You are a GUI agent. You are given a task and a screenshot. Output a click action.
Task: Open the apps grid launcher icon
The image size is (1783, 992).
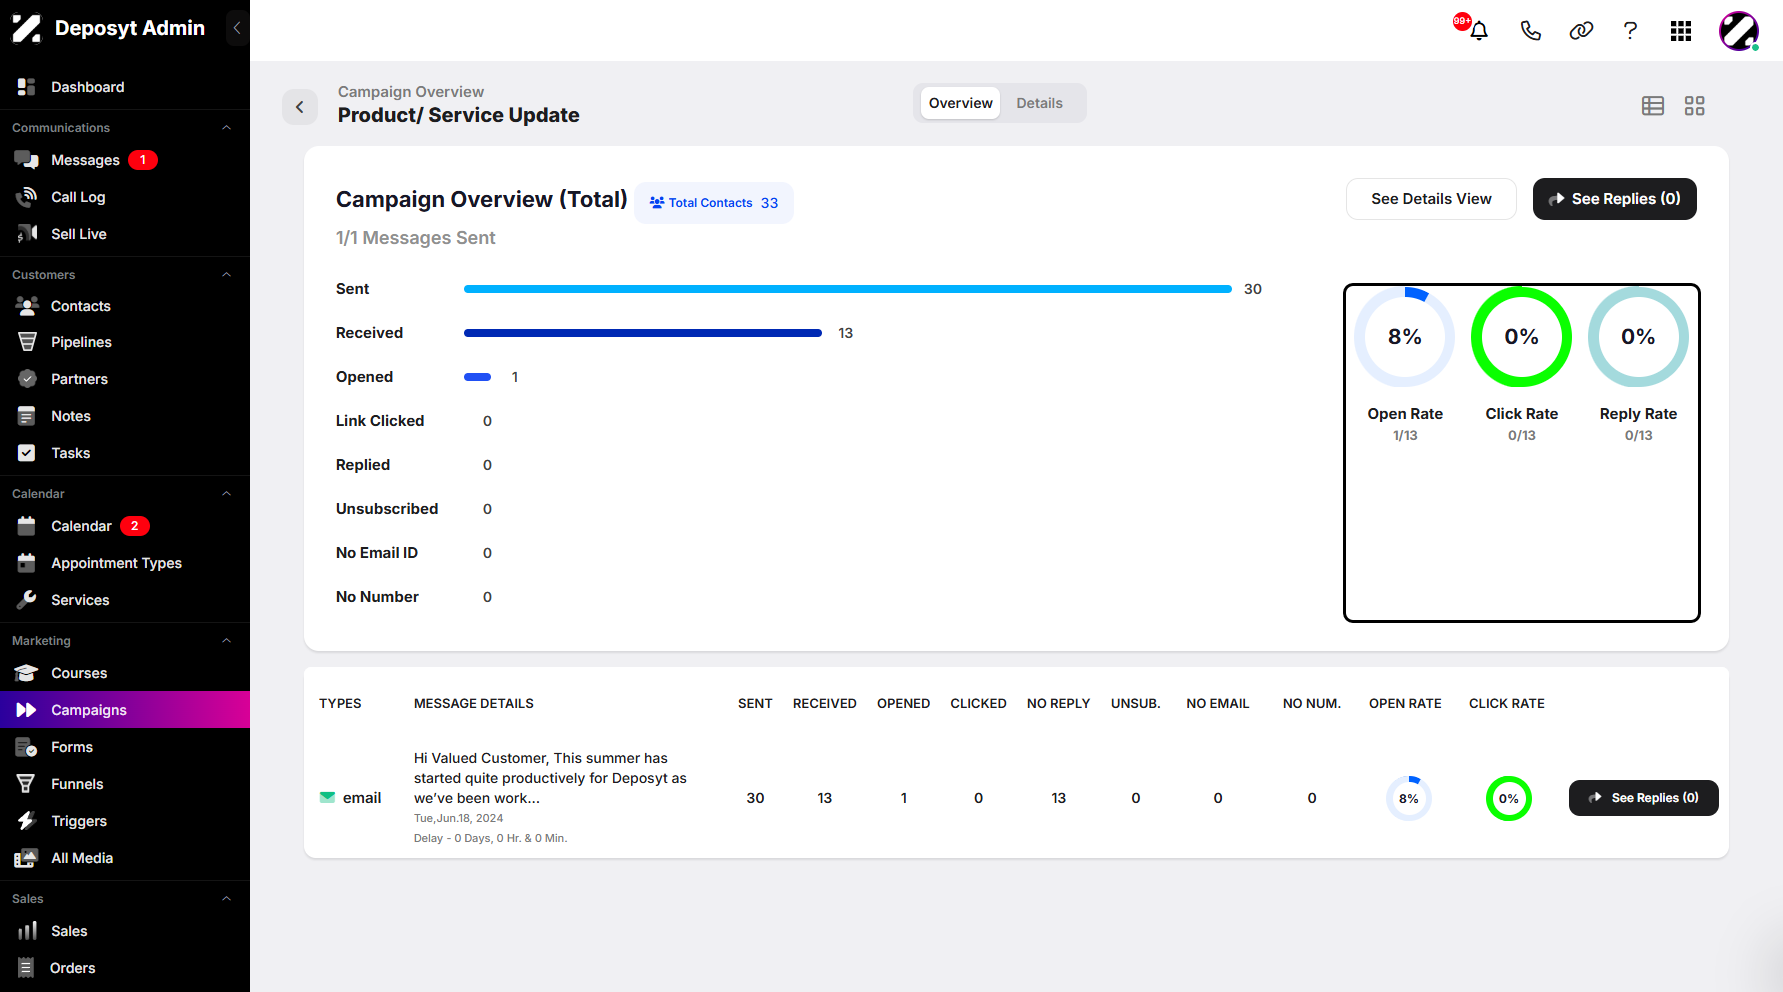tap(1681, 31)
